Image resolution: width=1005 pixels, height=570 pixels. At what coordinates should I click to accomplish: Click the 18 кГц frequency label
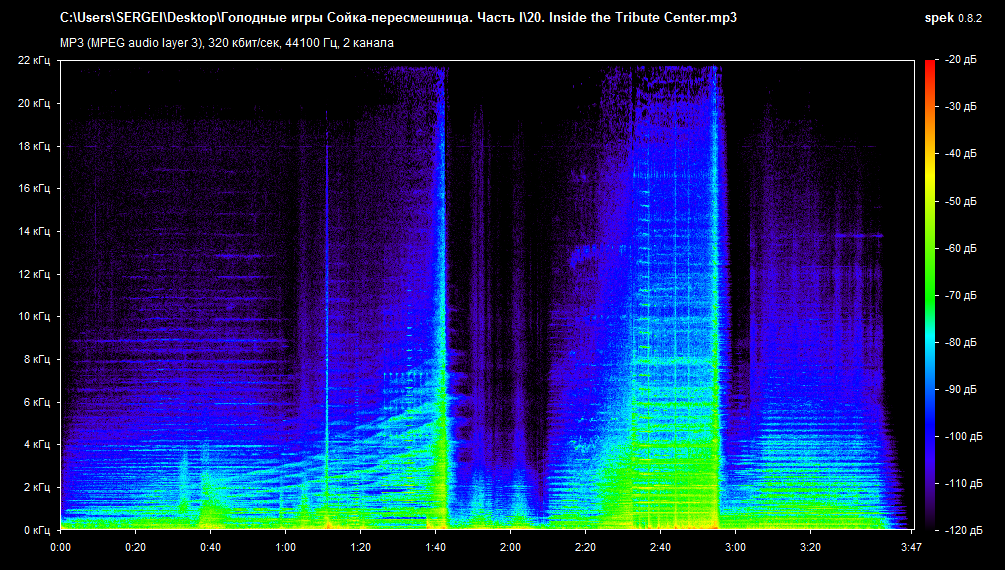(x=33, y=146)
